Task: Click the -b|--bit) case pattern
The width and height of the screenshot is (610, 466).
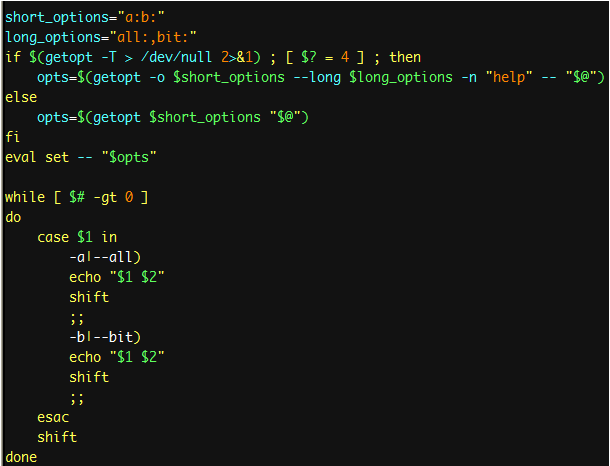Action: point(105,337)
